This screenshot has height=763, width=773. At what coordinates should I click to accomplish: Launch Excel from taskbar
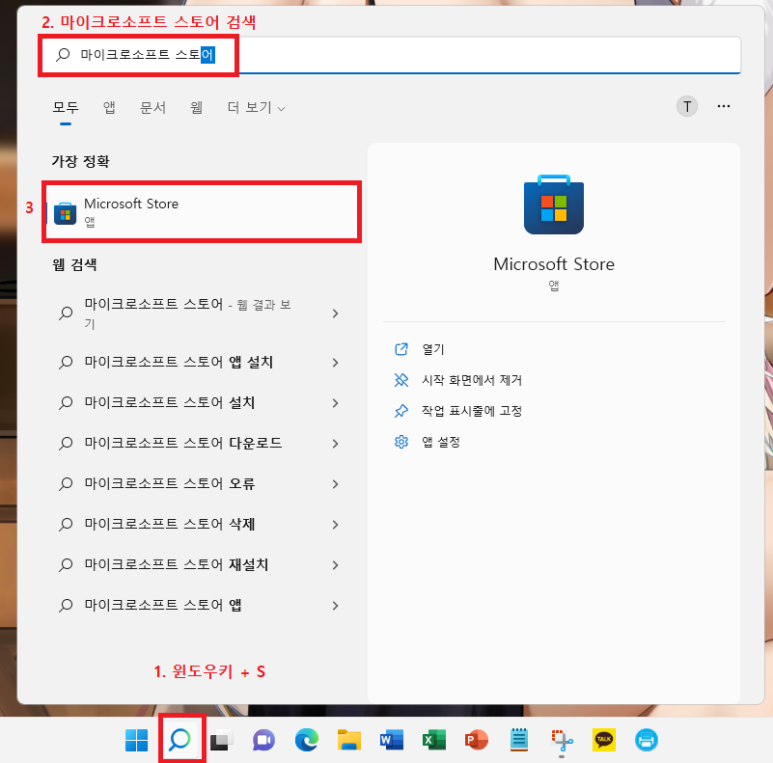pos(434,740)
